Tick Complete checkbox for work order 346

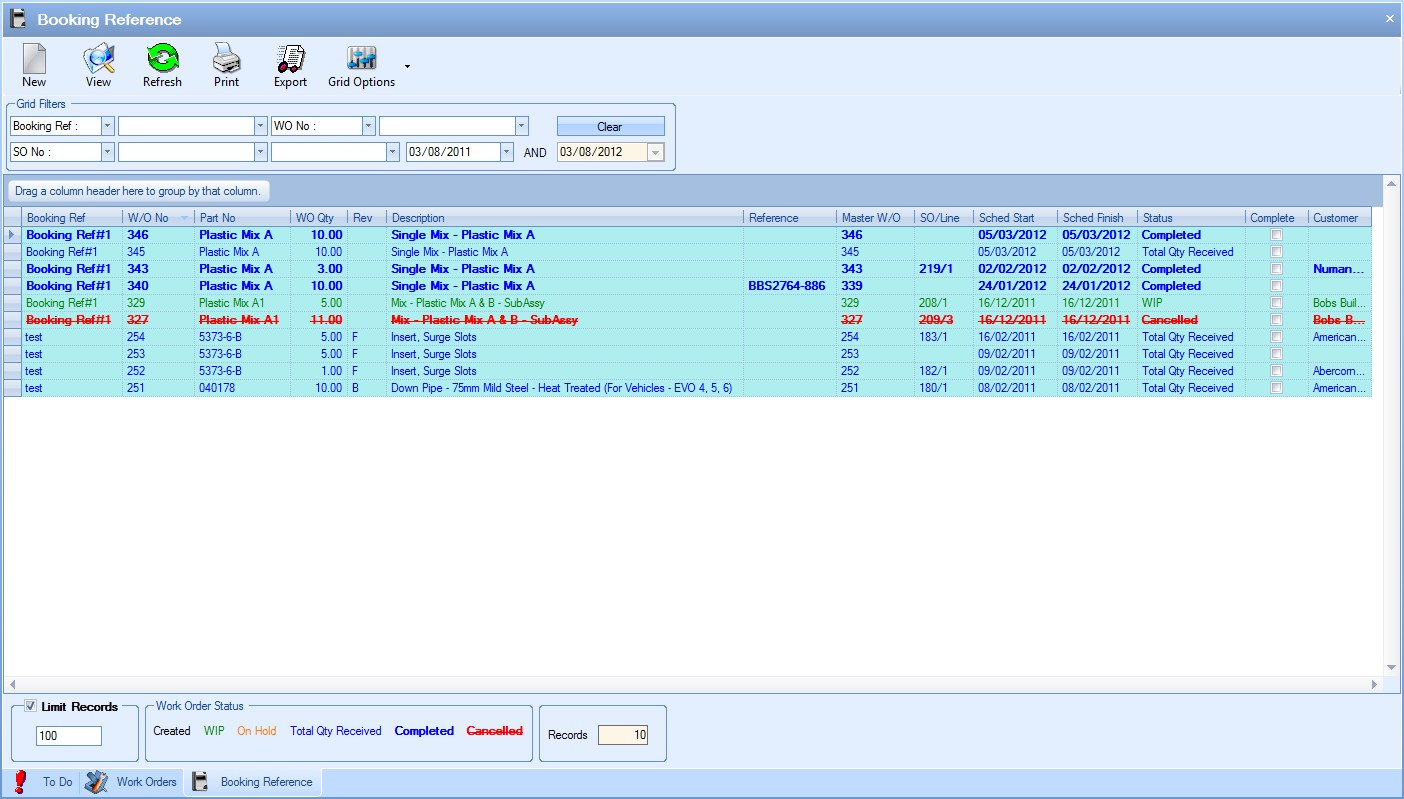tap(1276, 235)
